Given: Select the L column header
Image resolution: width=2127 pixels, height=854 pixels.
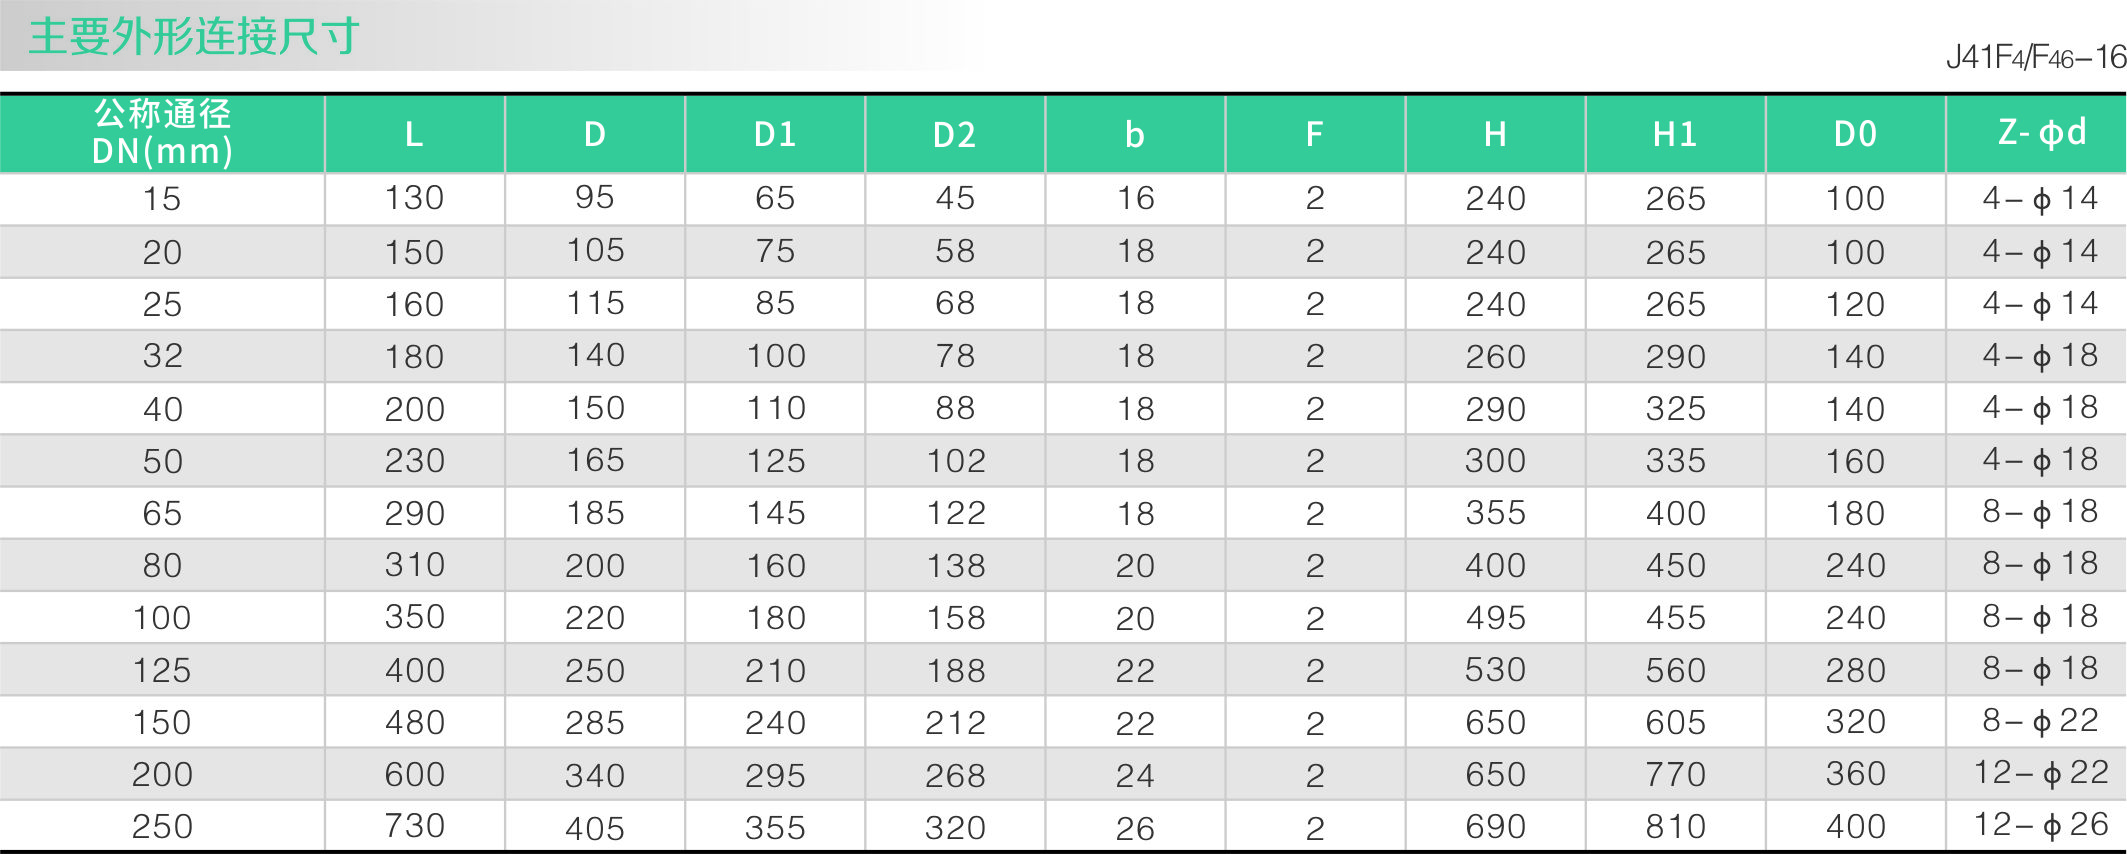Looking at the screenshot, I should pos(414,134).
